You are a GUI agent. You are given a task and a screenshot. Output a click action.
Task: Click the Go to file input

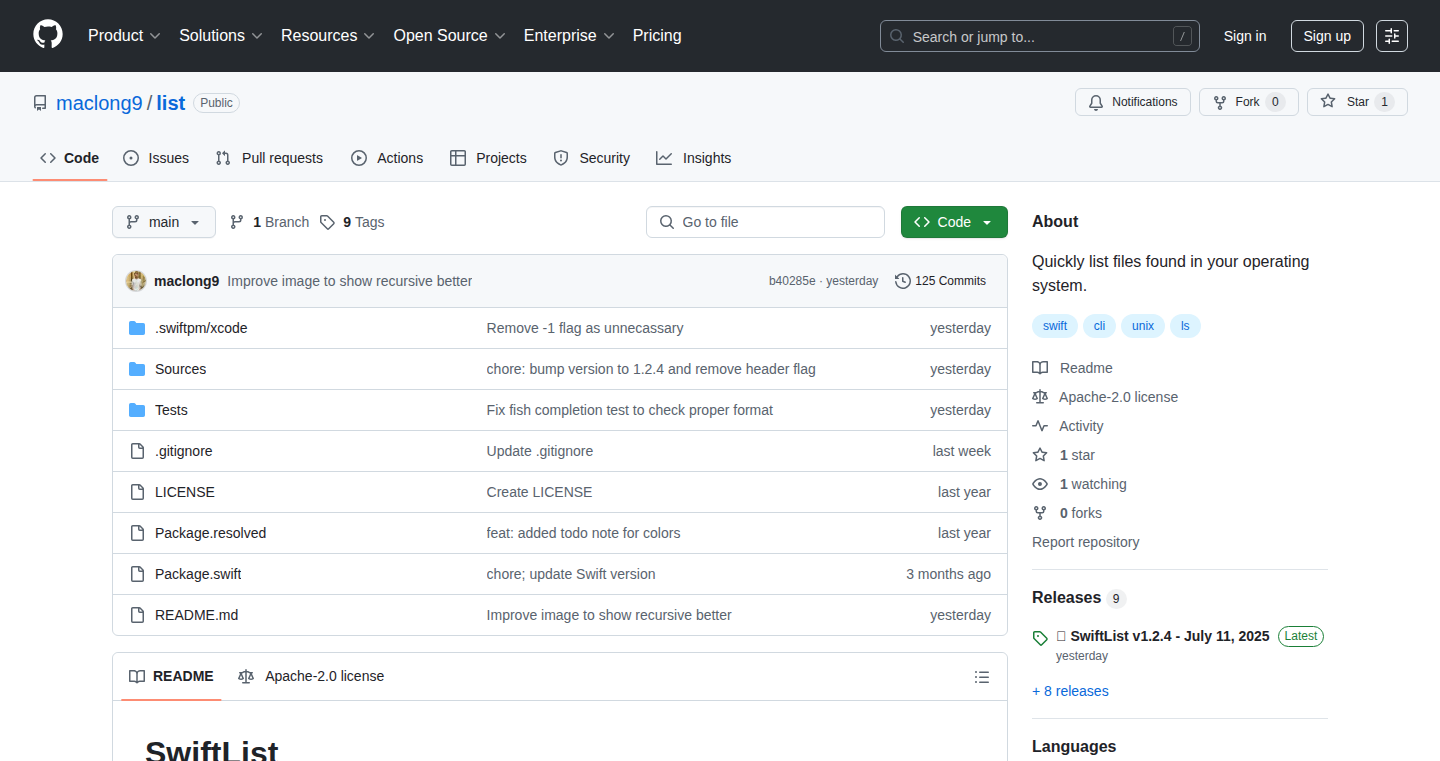pyautogui.click(x=765, y=222)
